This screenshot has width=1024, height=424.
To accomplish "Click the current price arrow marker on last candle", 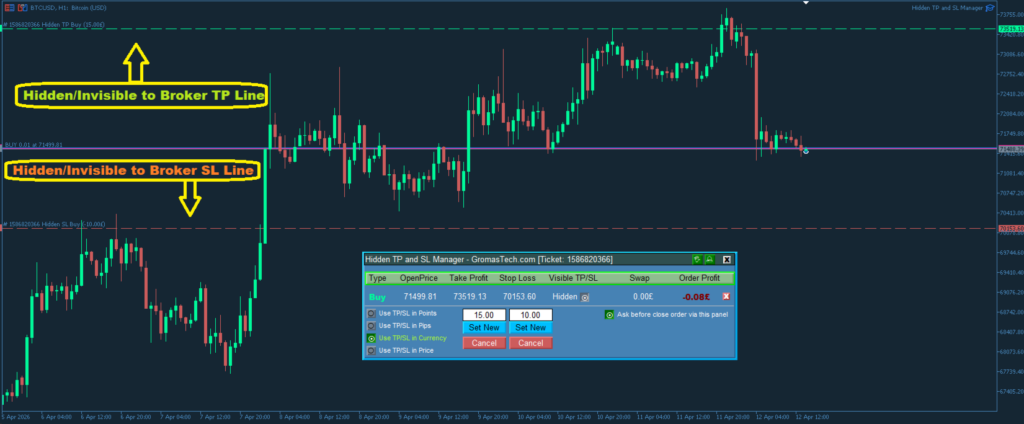I will (x=806, y=152).
